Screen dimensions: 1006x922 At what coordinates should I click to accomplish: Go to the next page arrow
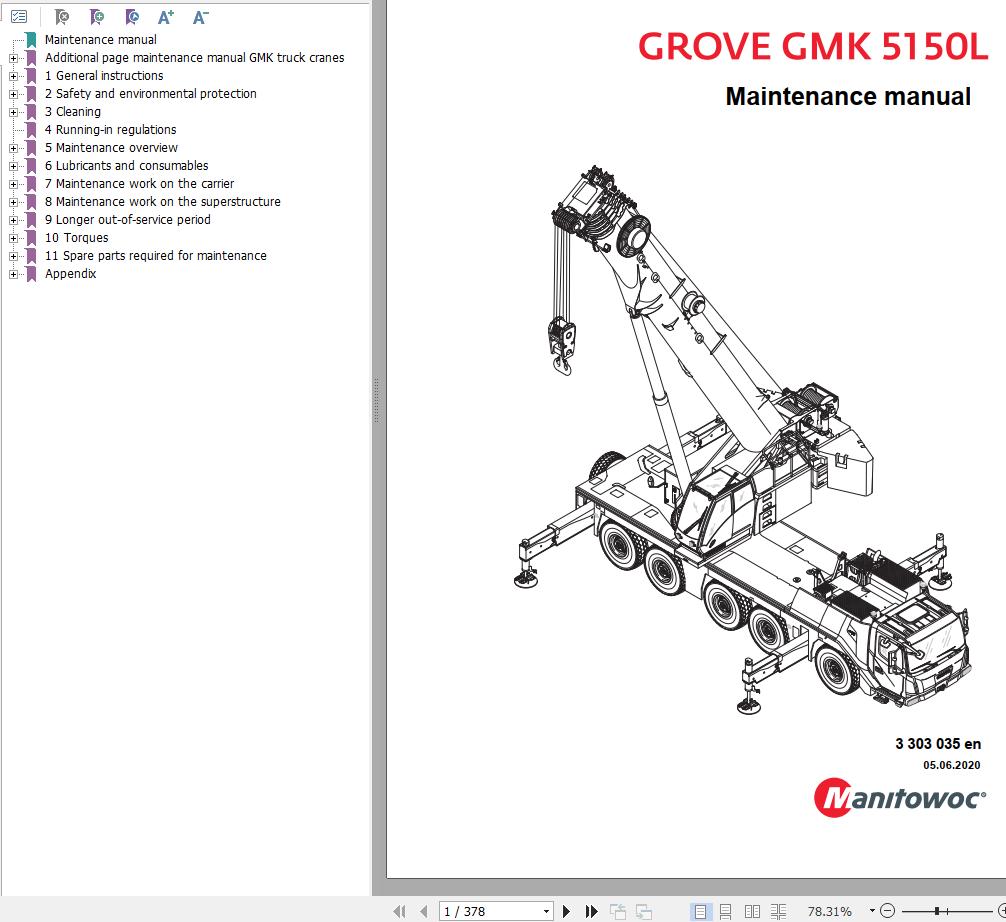click(x=566, y=910)
